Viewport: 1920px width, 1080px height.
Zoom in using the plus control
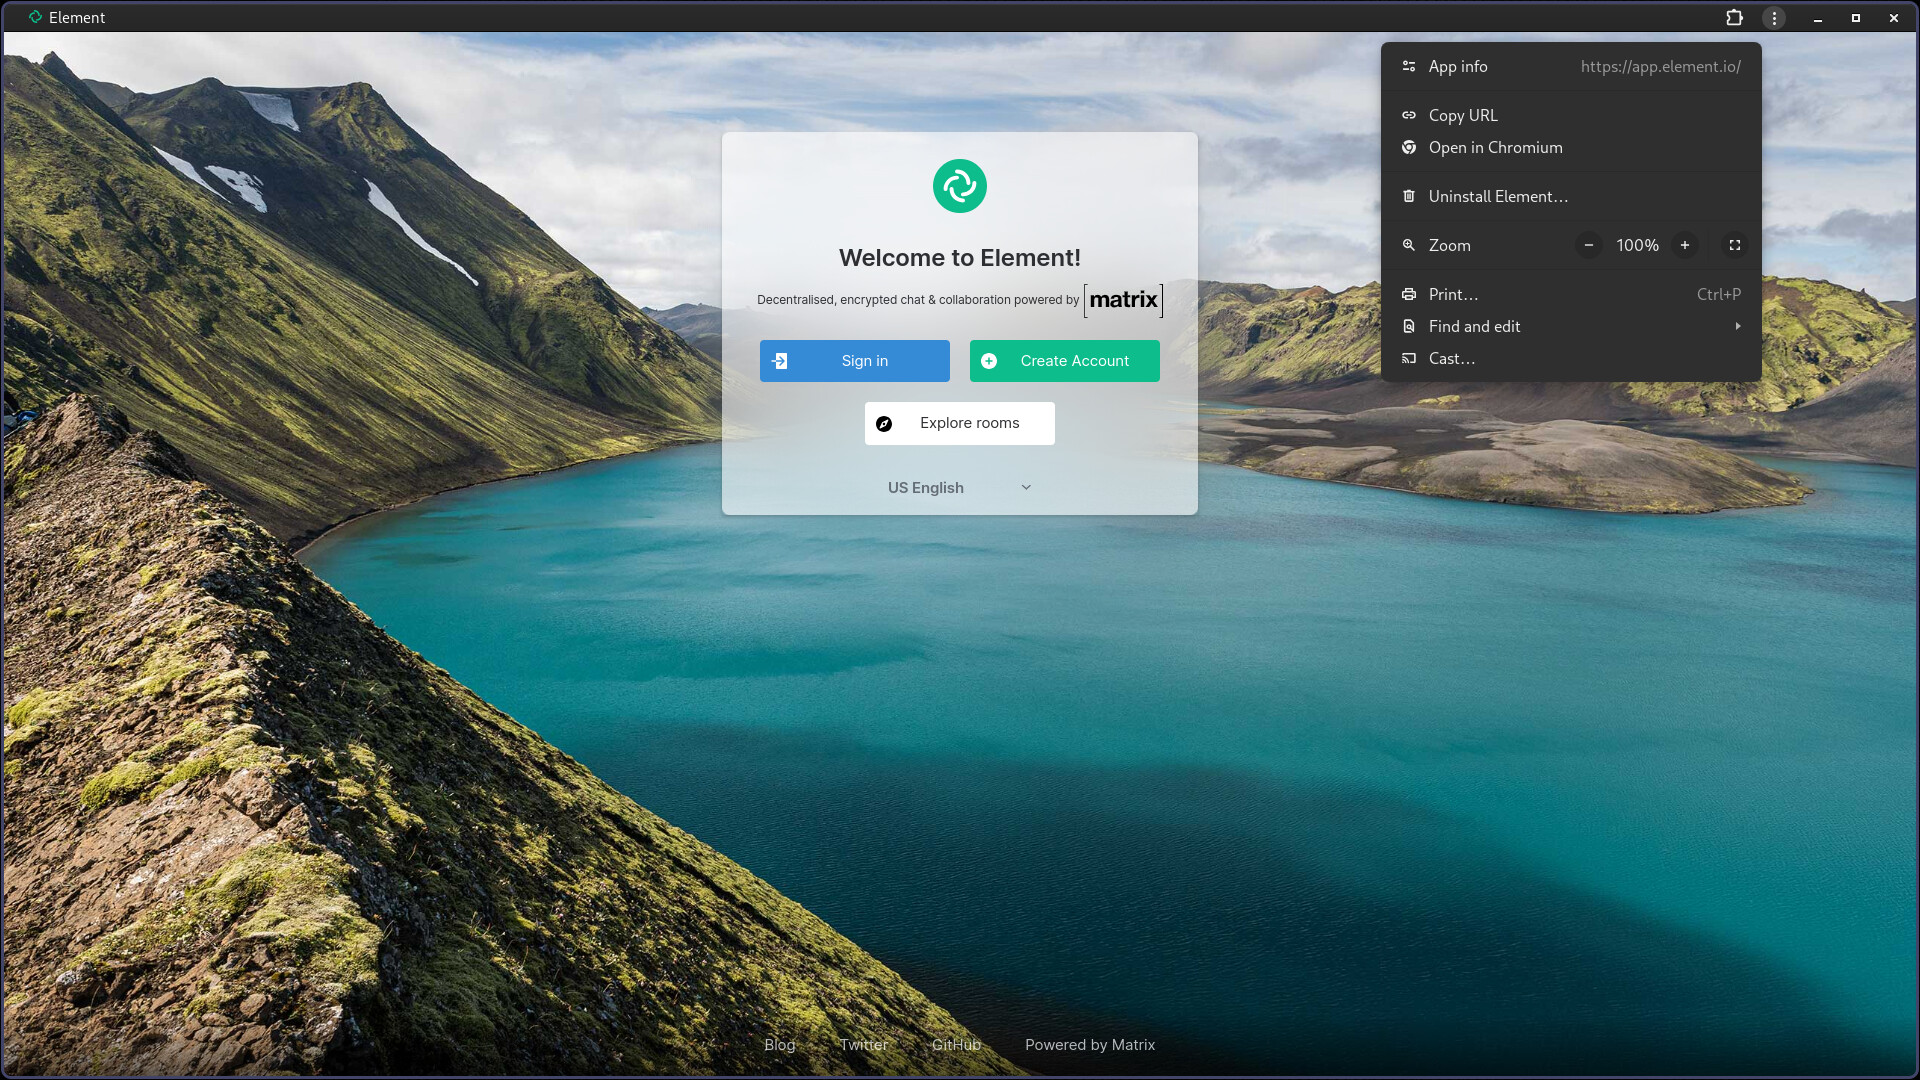click(1685, 245)
